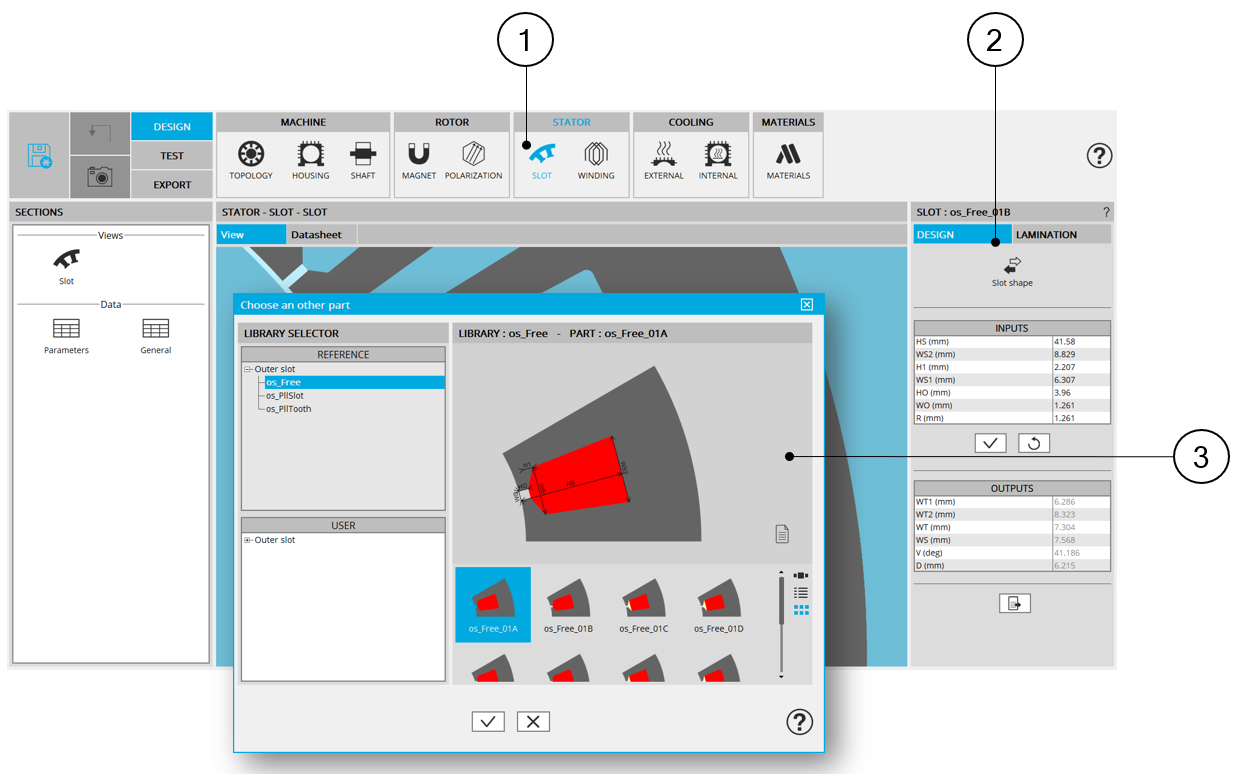Collapse the Outer slot reference tree
1242x774 pixels.
click(x=248, y=370)
